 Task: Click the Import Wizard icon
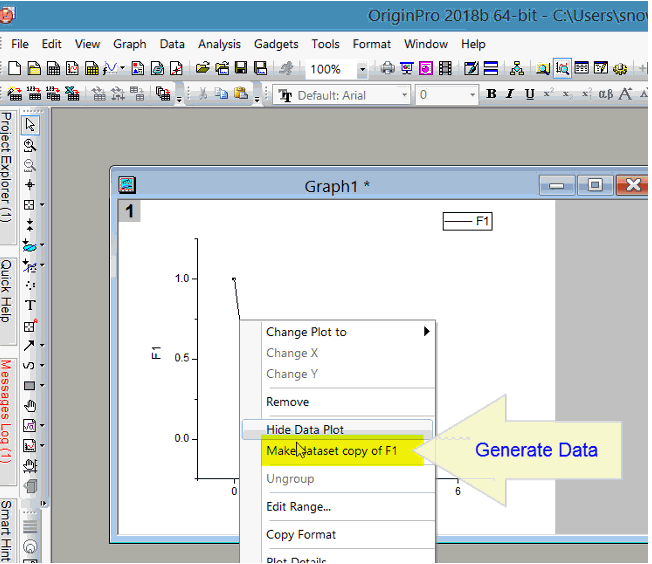click(x=15, y=94)
